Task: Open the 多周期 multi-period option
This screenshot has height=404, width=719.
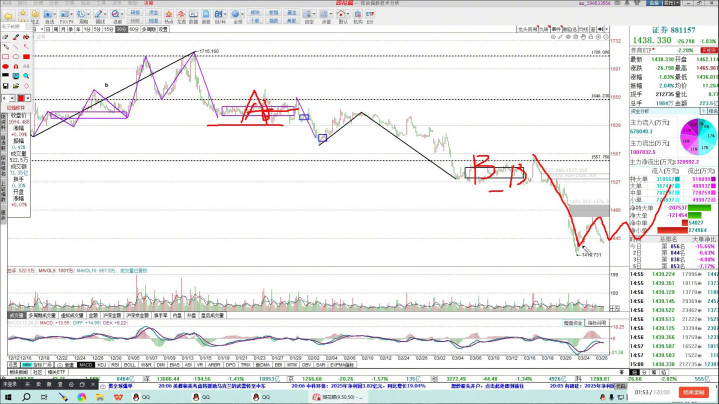Action: click(149, 29)
